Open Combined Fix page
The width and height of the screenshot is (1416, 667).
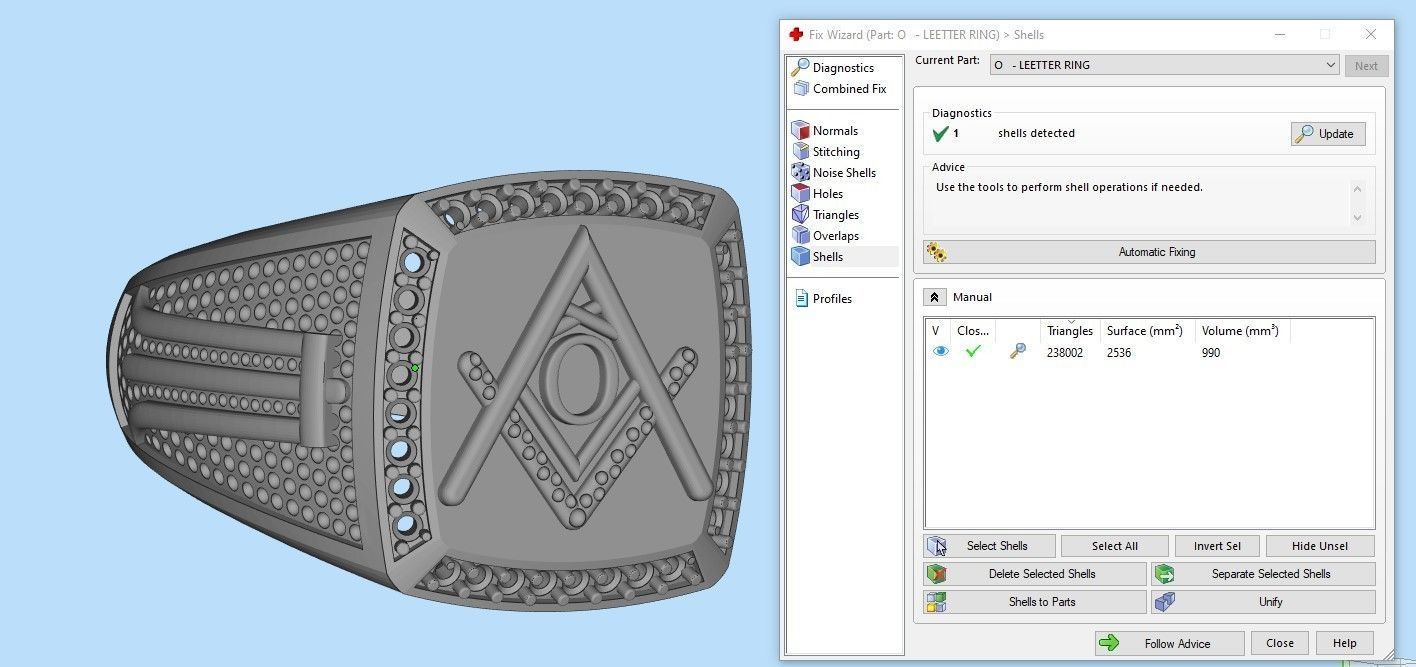pos(849,88)
